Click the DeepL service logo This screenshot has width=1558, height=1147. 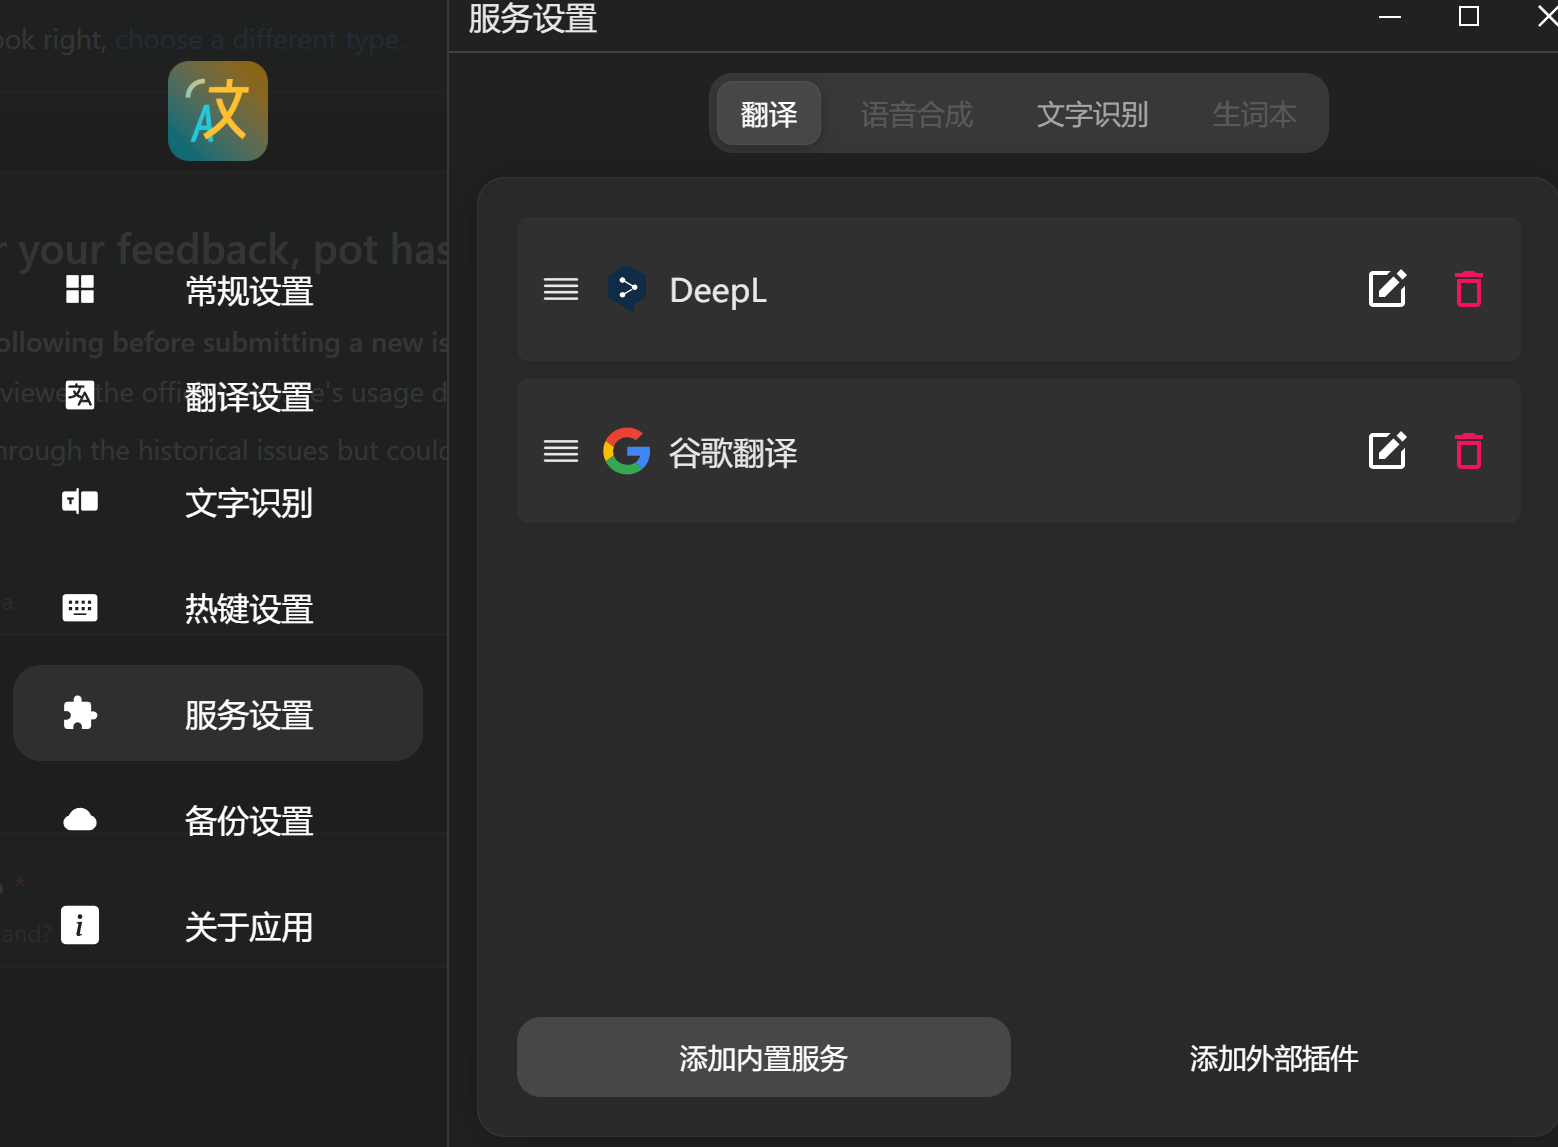coord(628,289)
